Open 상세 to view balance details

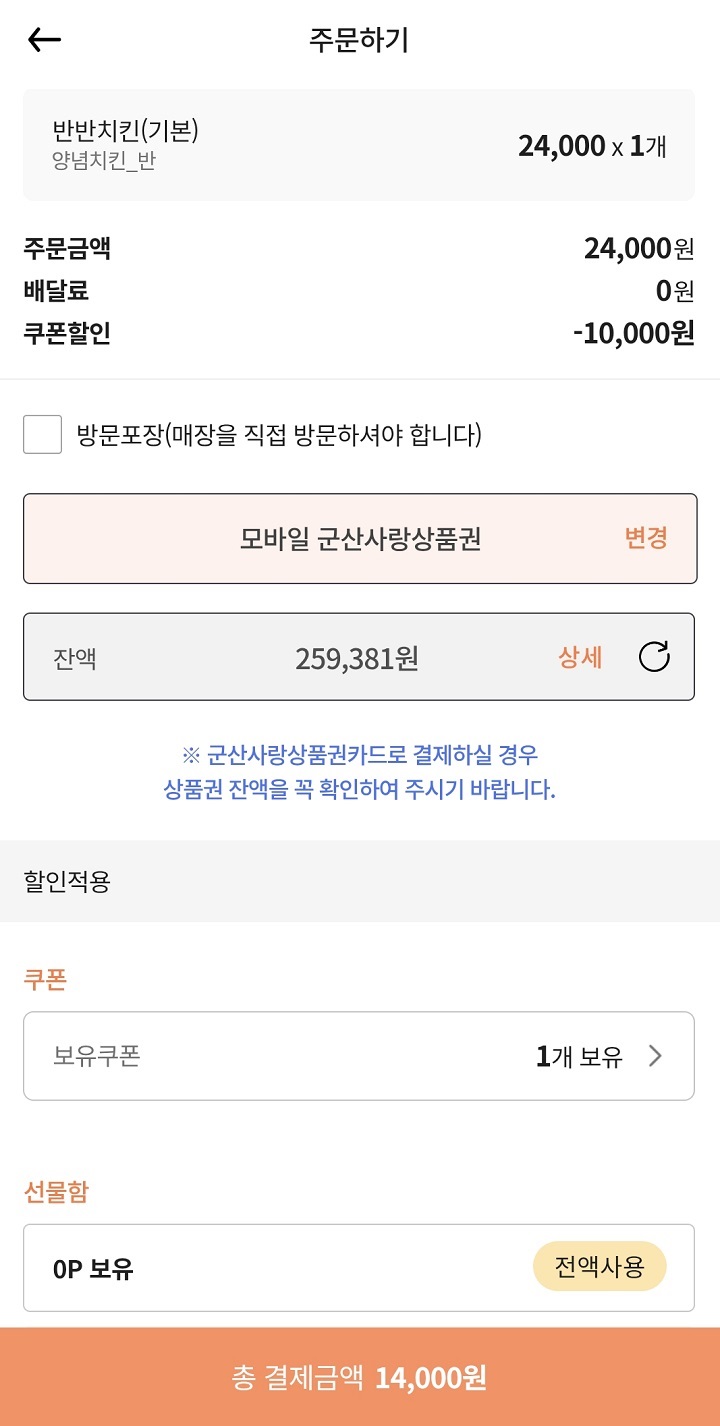pos(581,656)
